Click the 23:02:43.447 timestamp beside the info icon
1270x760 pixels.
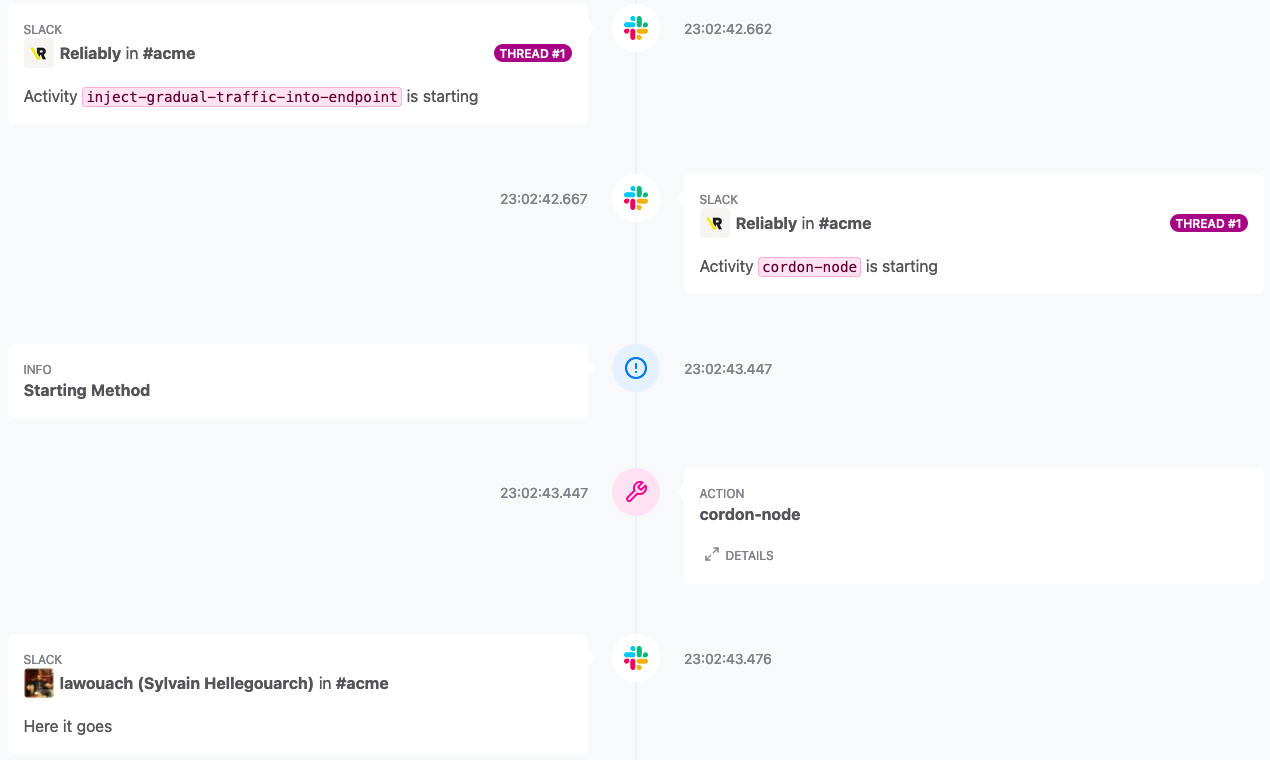click(x=728, y=369)
